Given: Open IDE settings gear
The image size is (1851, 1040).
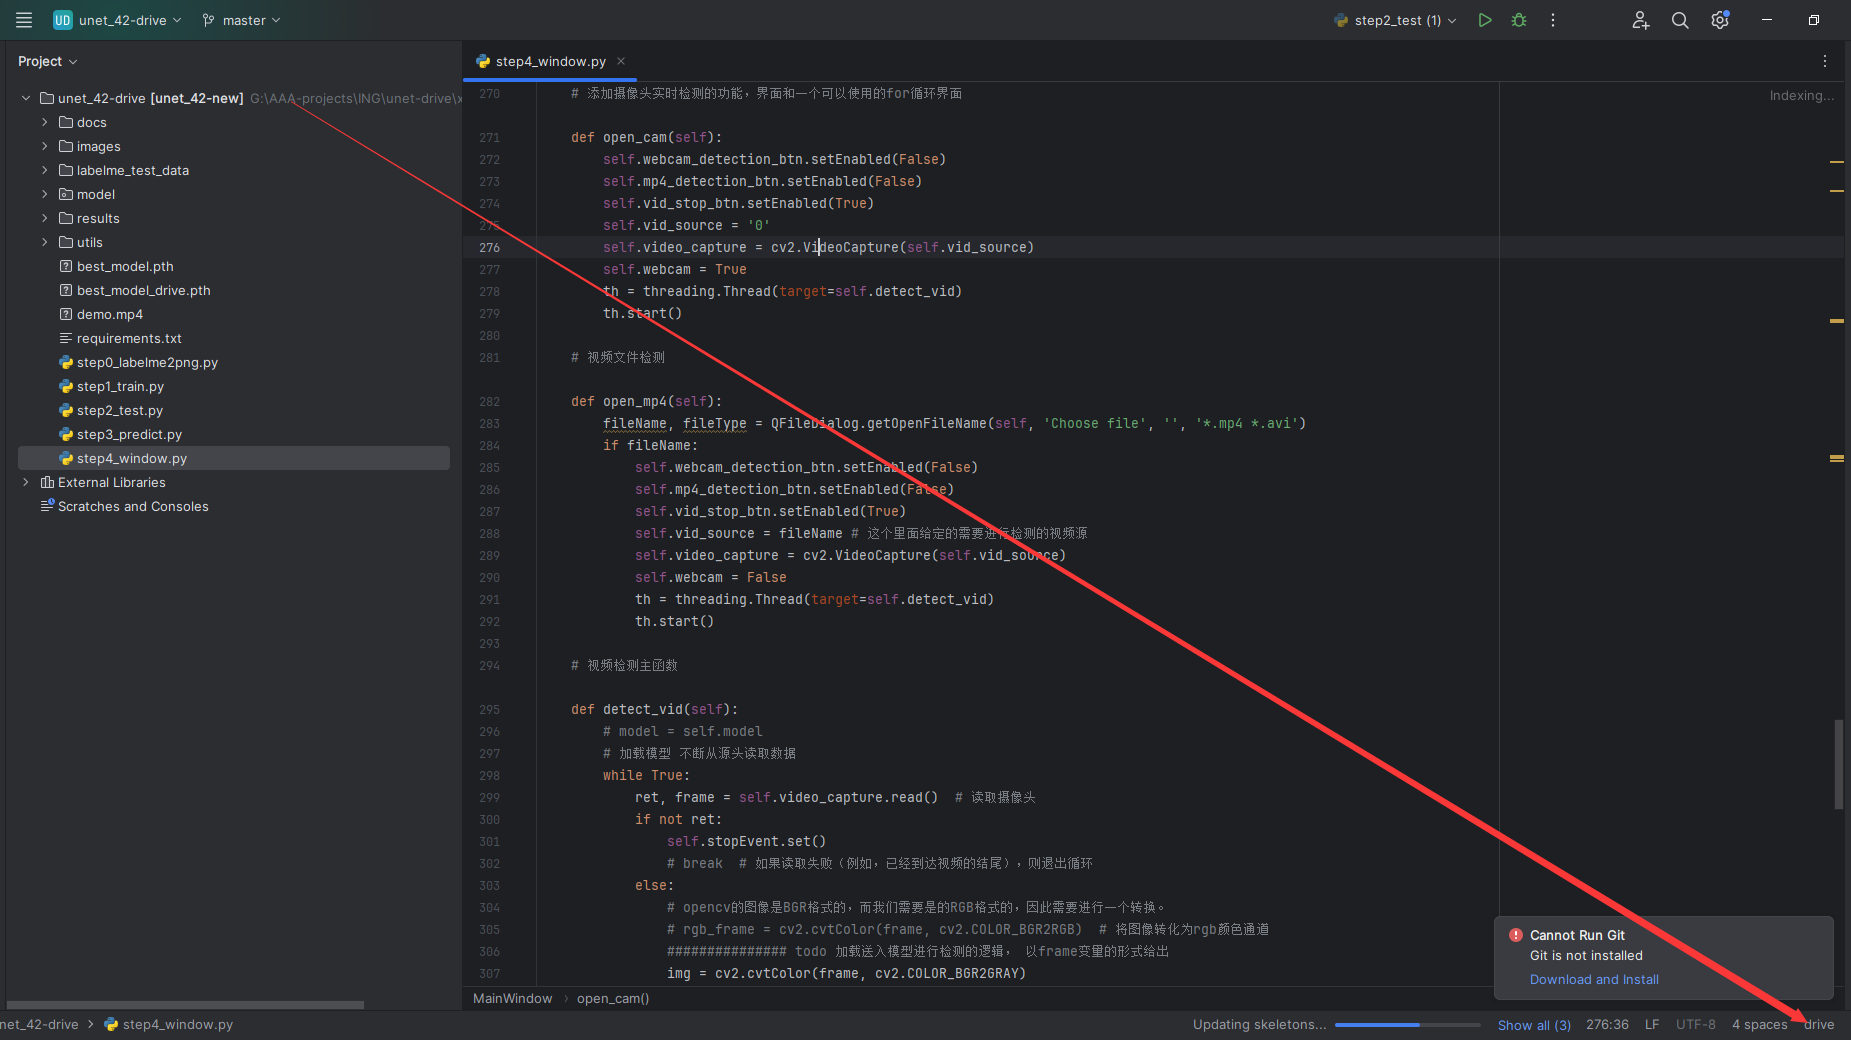Looking at the screenshot, I should point(1720,20).
